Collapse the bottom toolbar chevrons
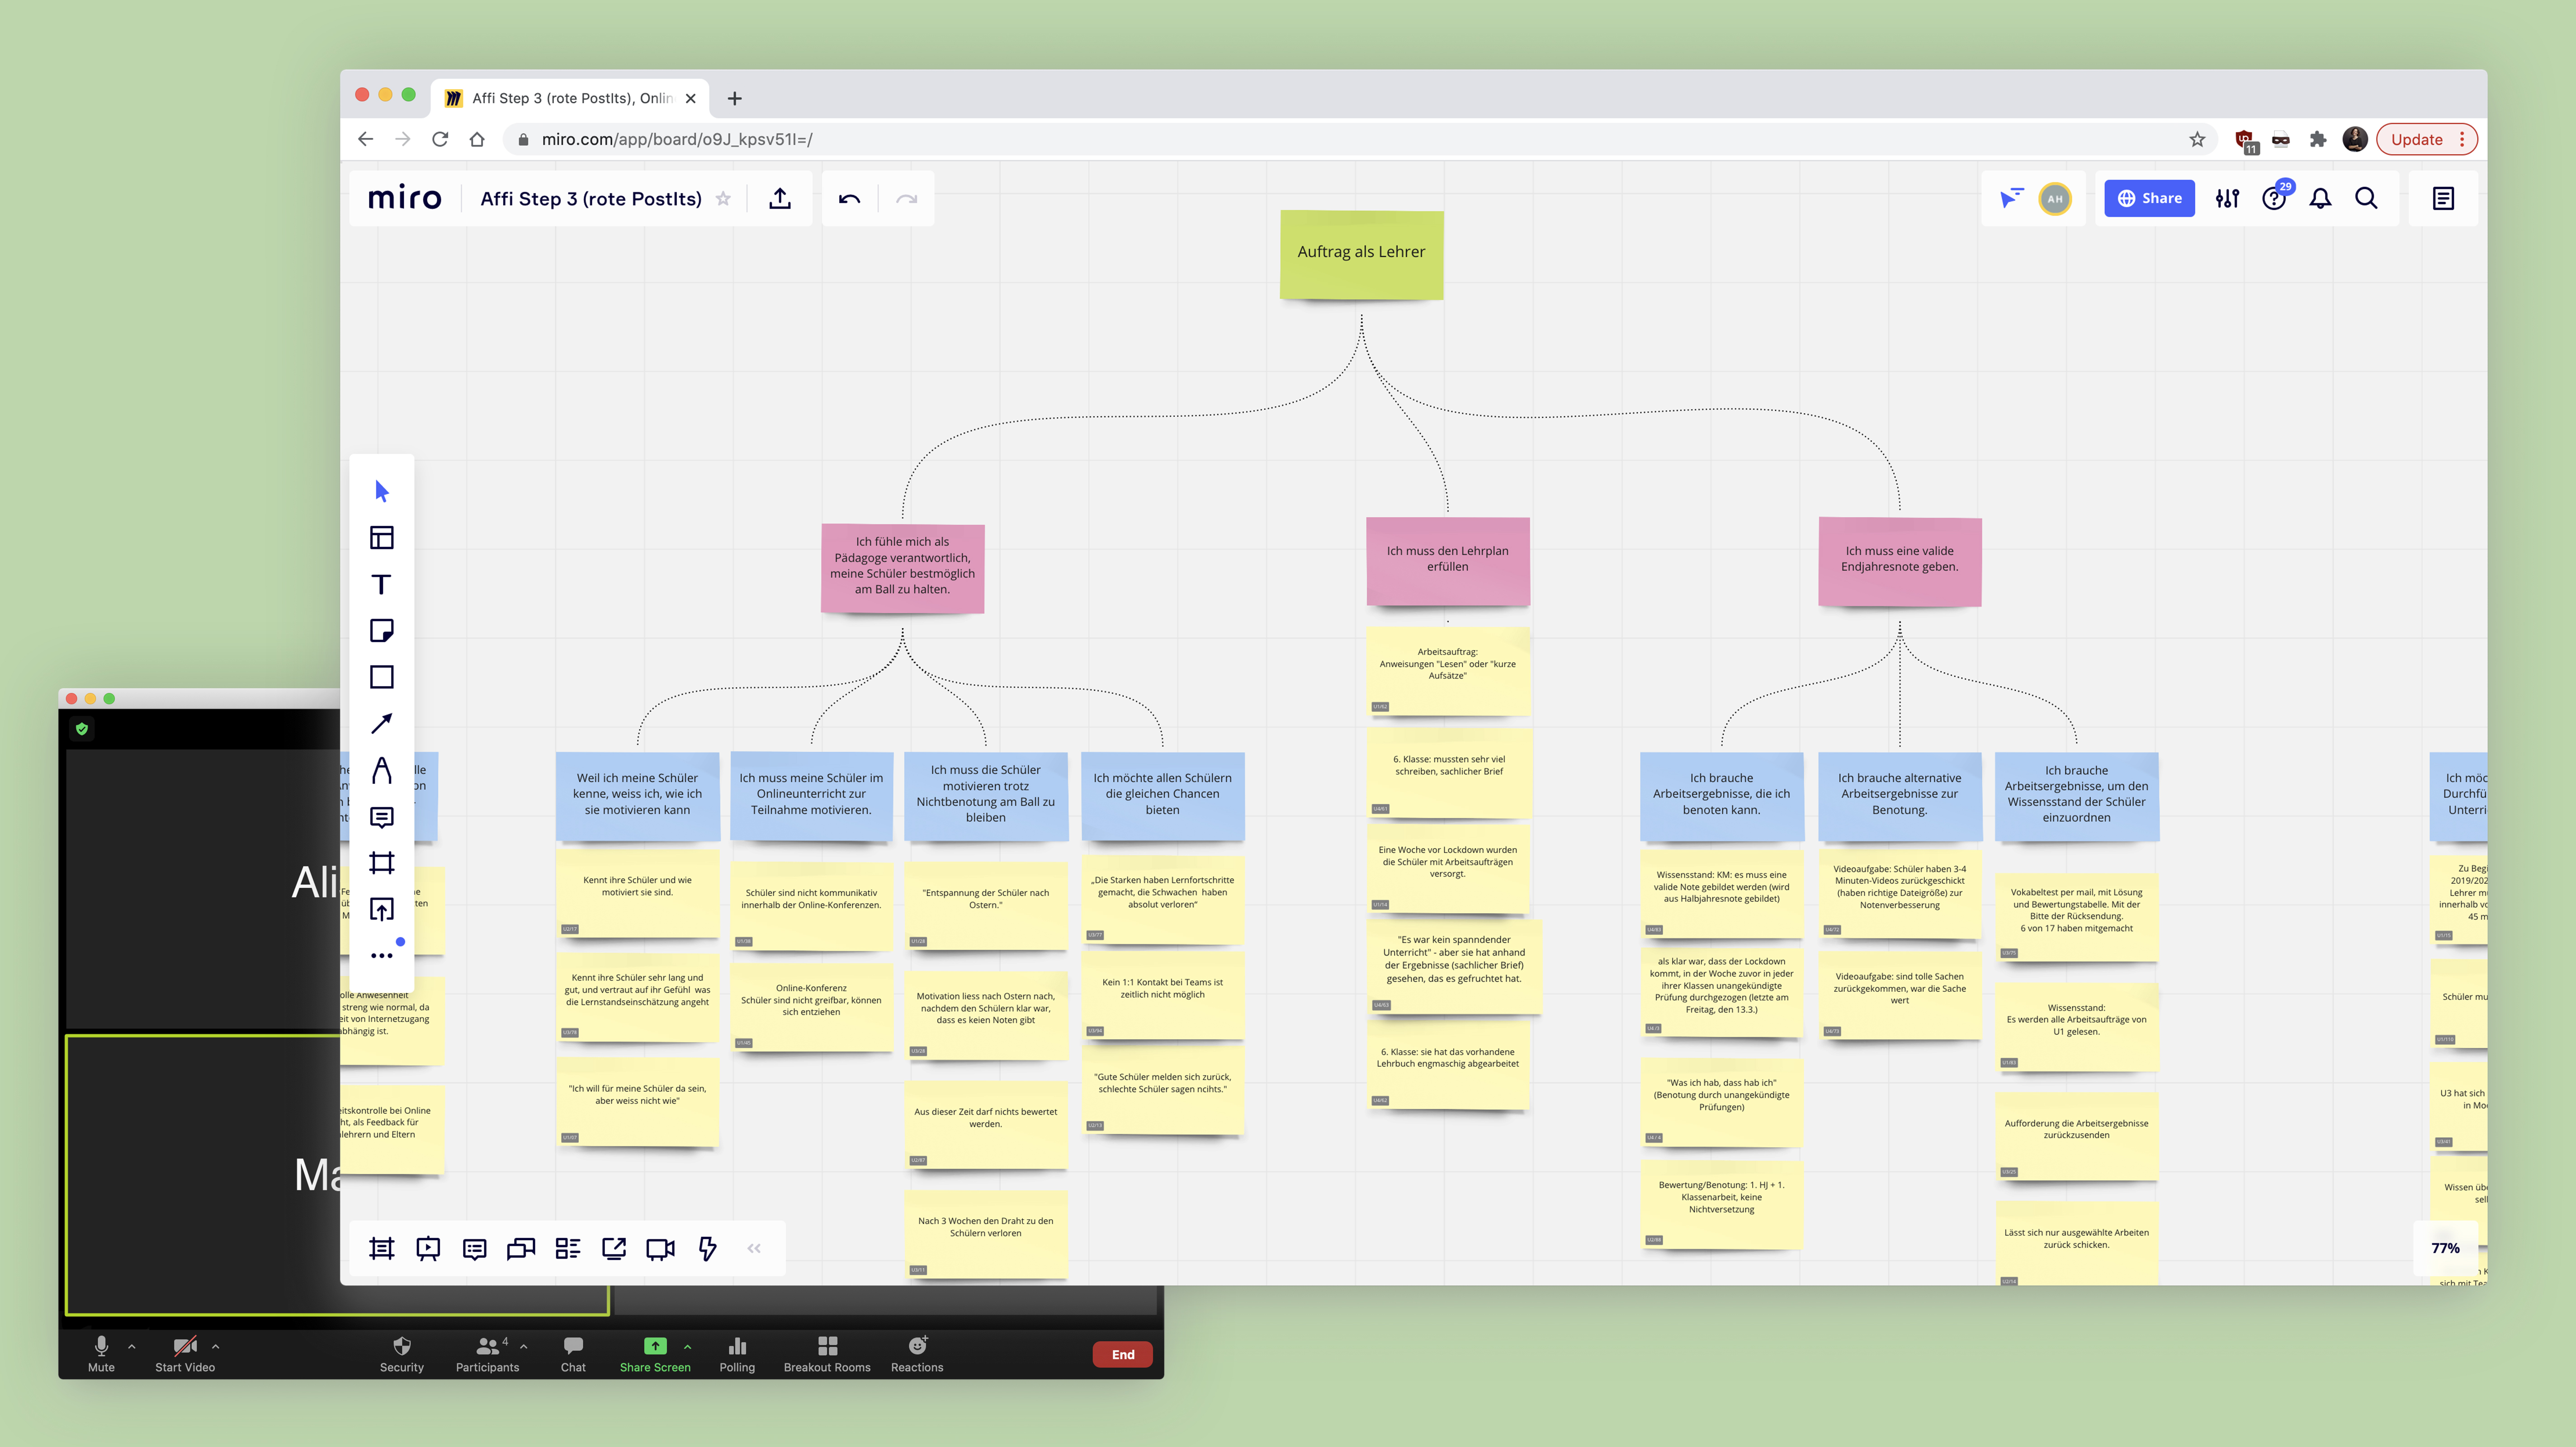The width and height of the screenshot is (2576, 1447). pyautogui.click(x=754, y=1248)
